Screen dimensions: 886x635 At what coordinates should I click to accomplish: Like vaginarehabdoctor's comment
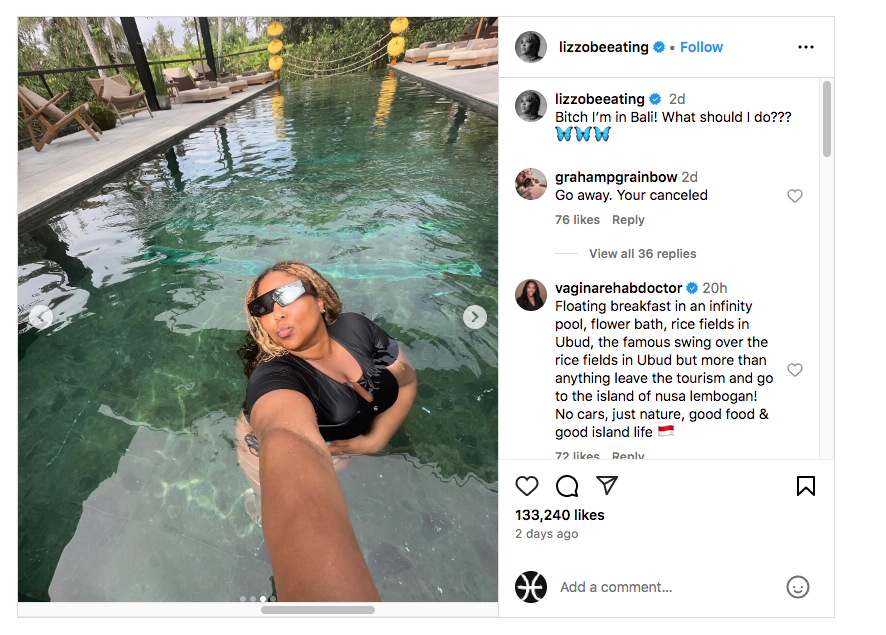[795, 370]
